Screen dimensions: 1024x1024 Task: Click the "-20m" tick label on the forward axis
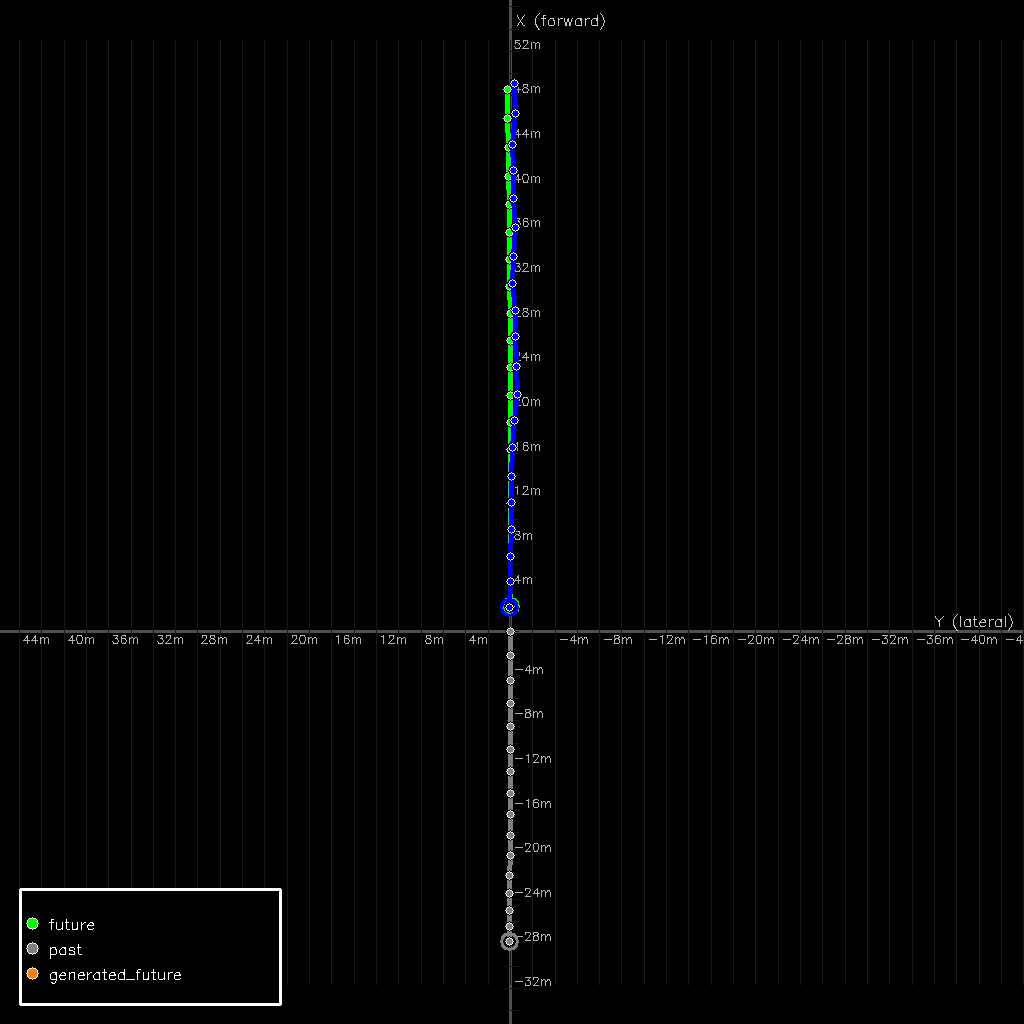click(x=534, y=848)
